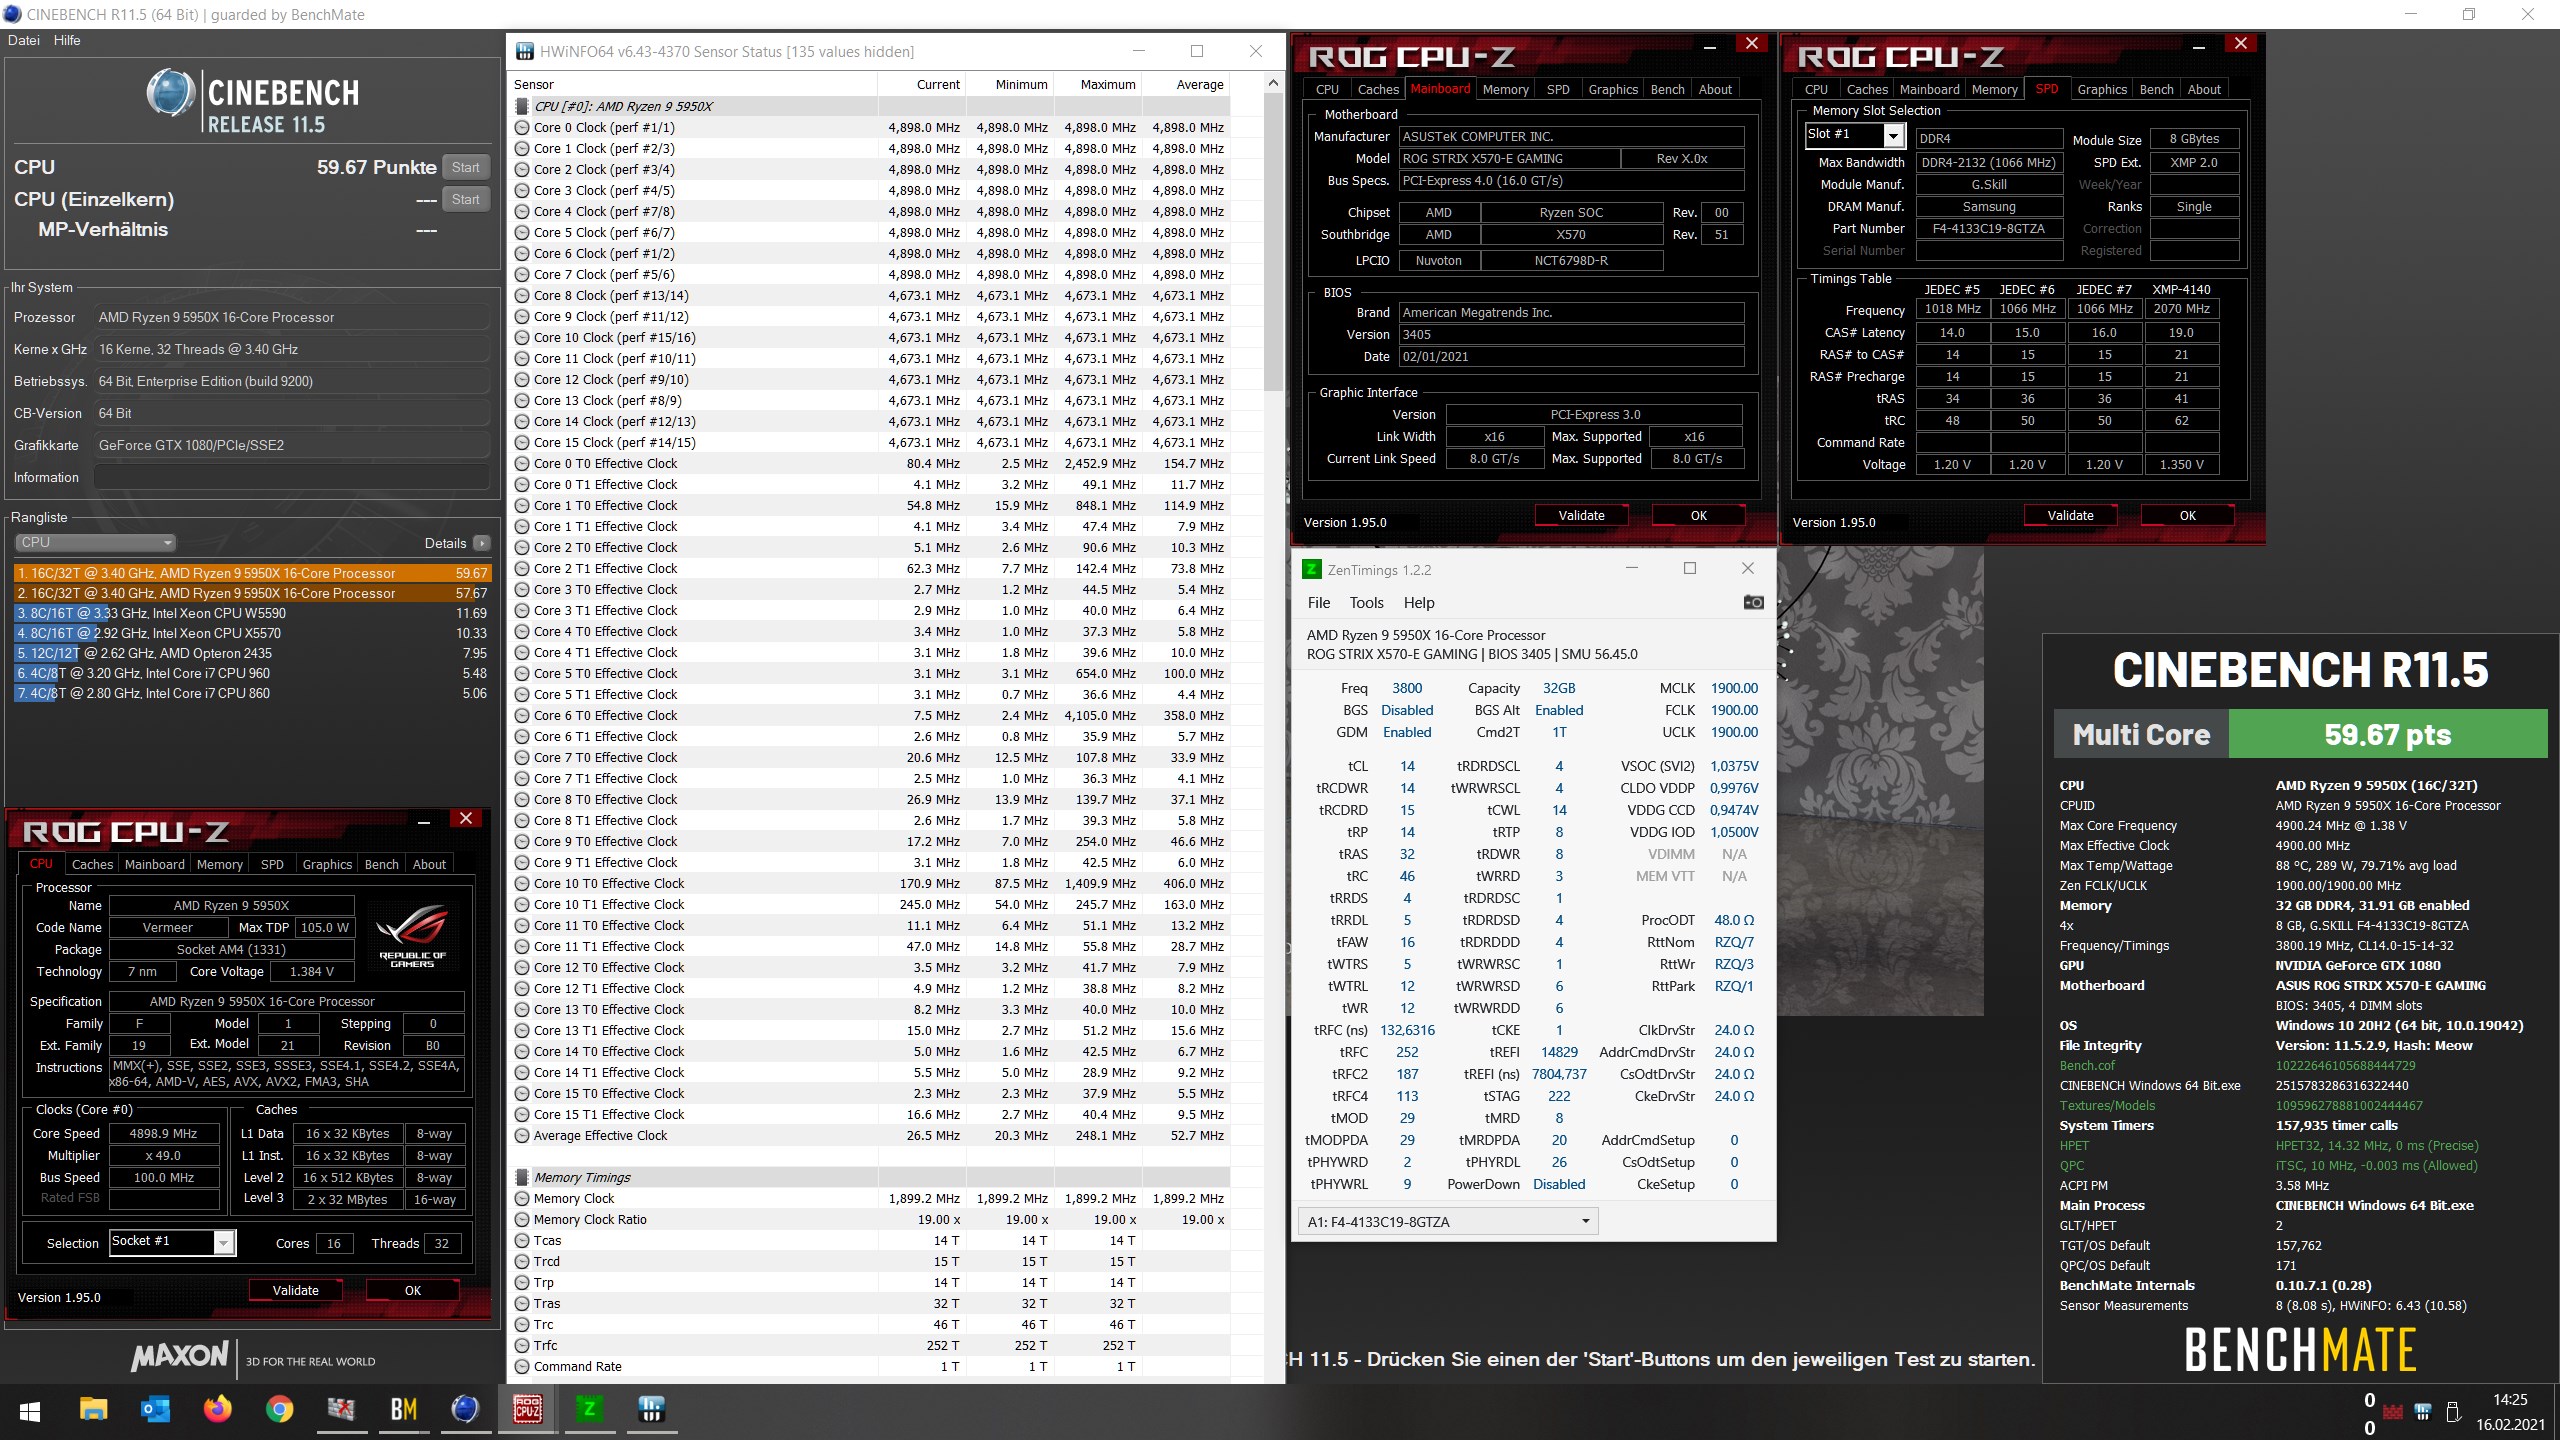This screenshot has width=2560, height=1440.
Task: Click the HWiNFO vertical scrollbar thumb
Action: coord(1273,242)
